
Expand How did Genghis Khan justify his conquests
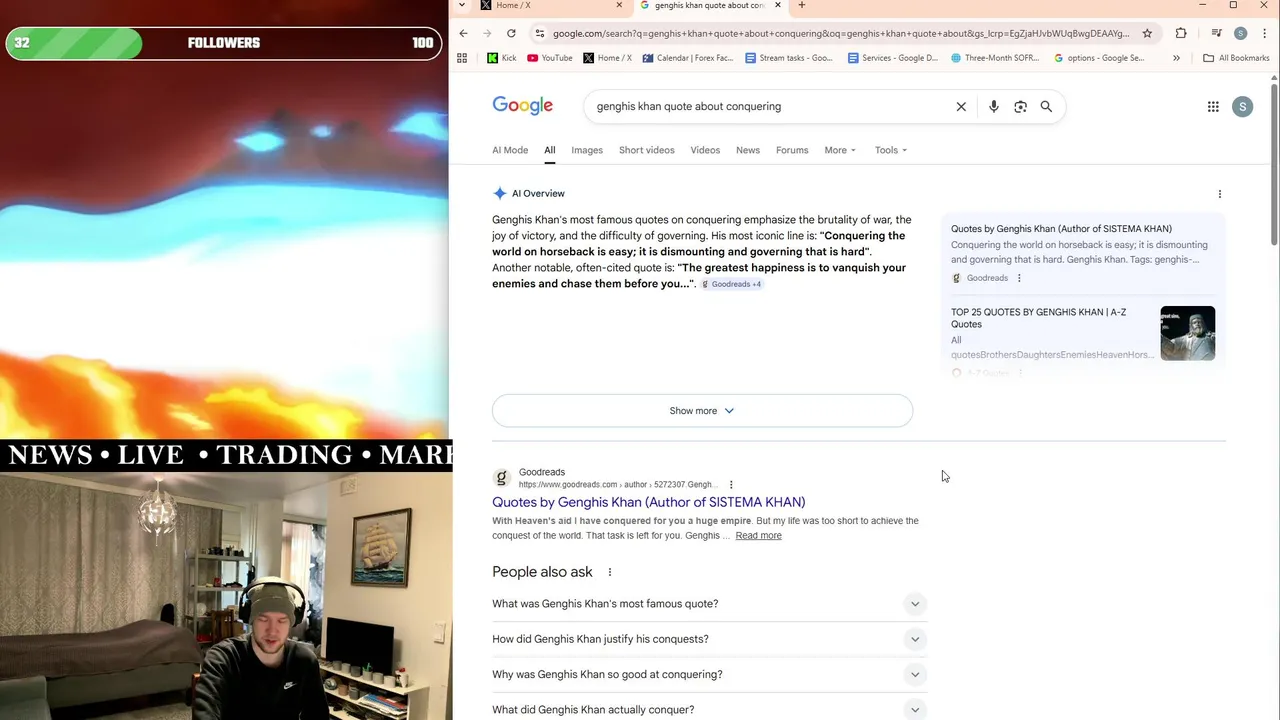[709, 639]
